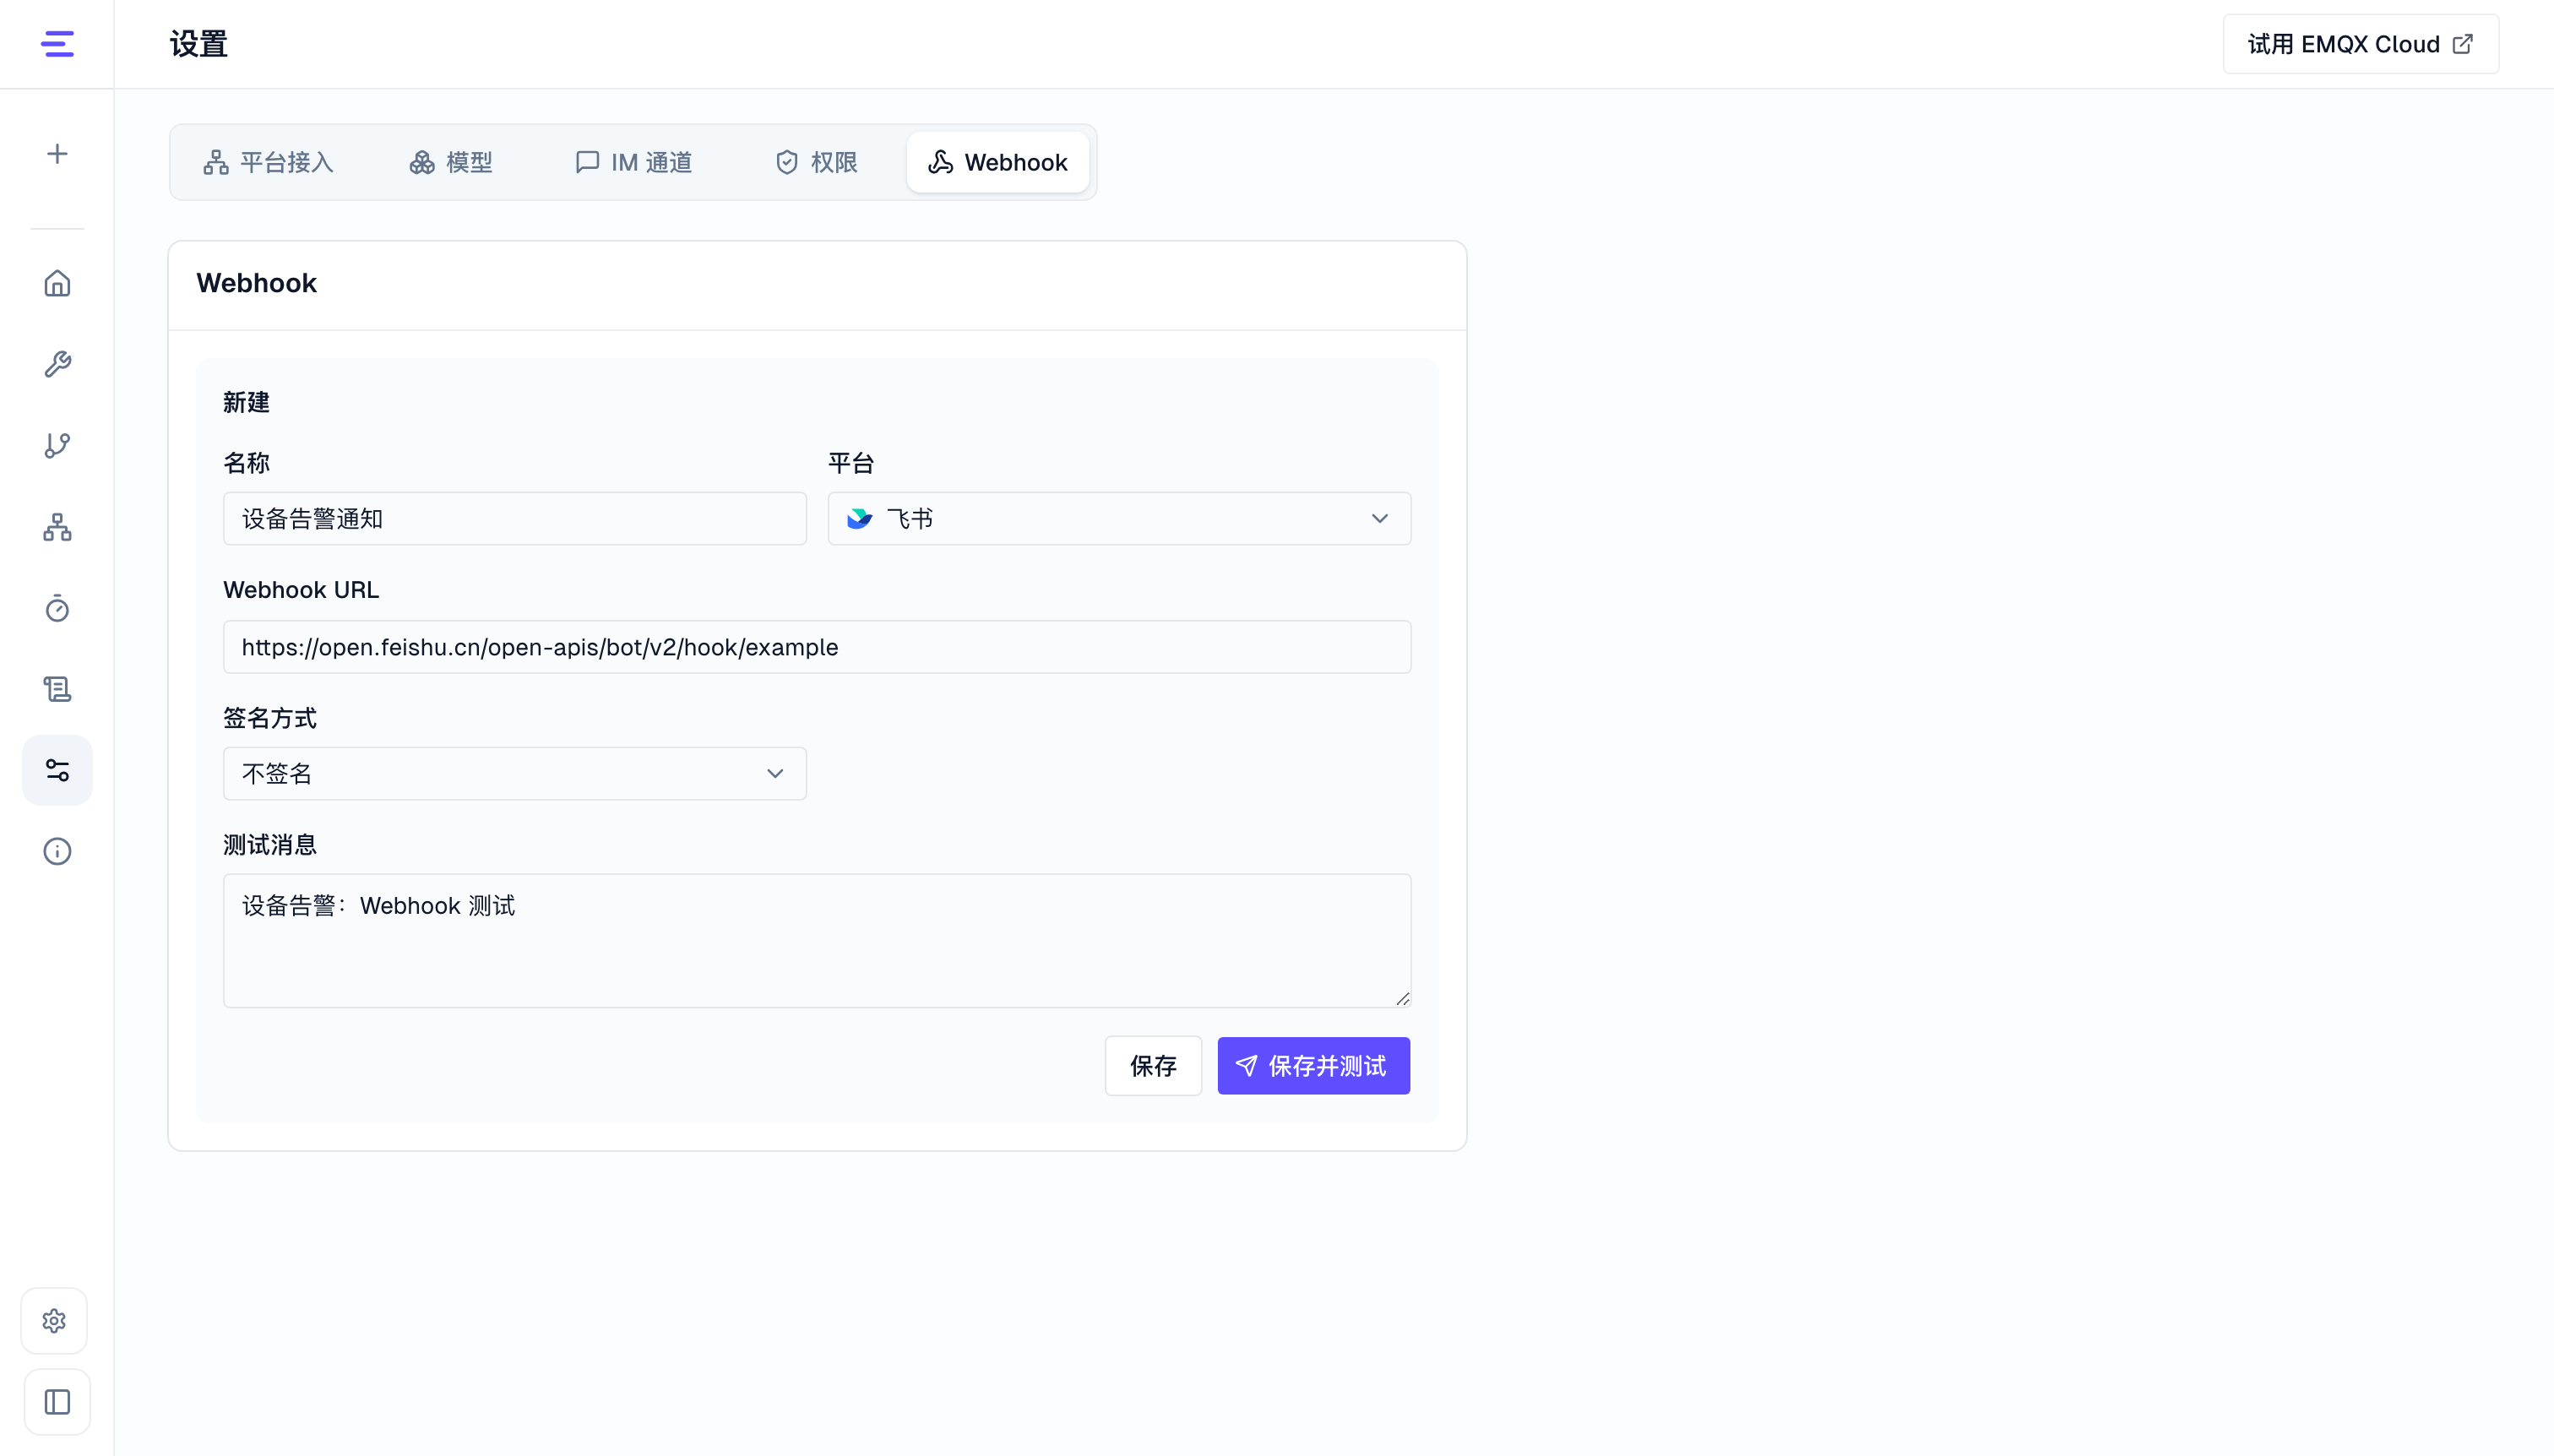Open the home icon in sidebar
Screen dimensions: 2554x1456
click(x=57, y=283)
